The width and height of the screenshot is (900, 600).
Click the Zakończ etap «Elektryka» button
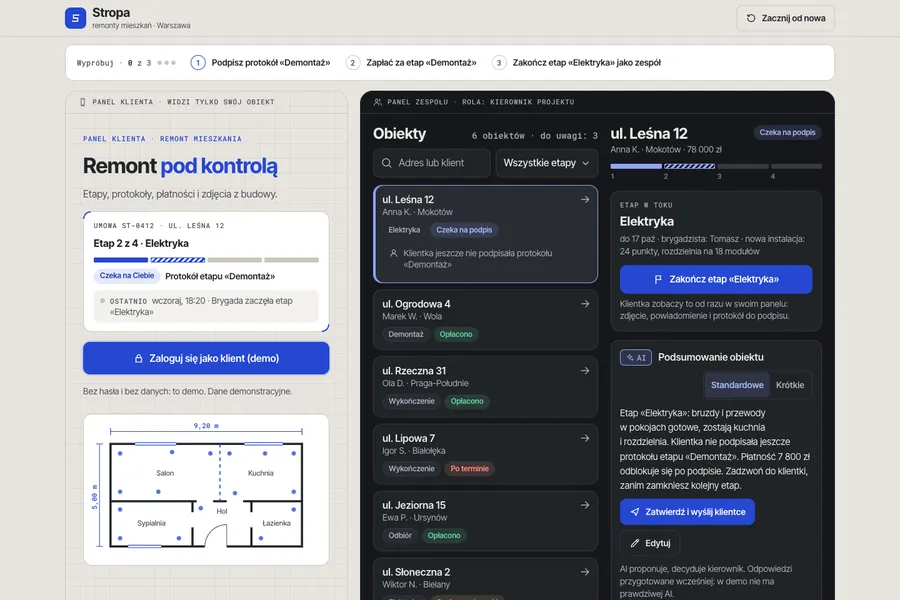[x=716, y=280]
